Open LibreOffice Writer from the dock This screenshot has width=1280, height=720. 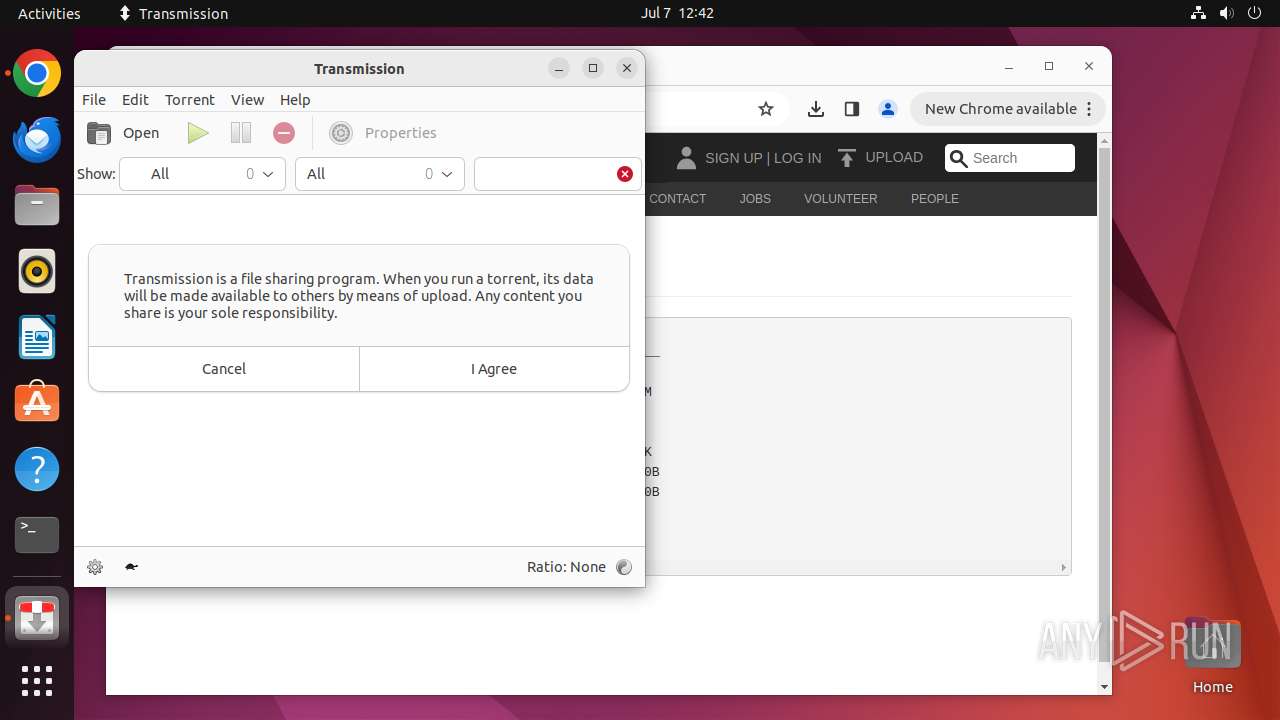coord(37,337)
